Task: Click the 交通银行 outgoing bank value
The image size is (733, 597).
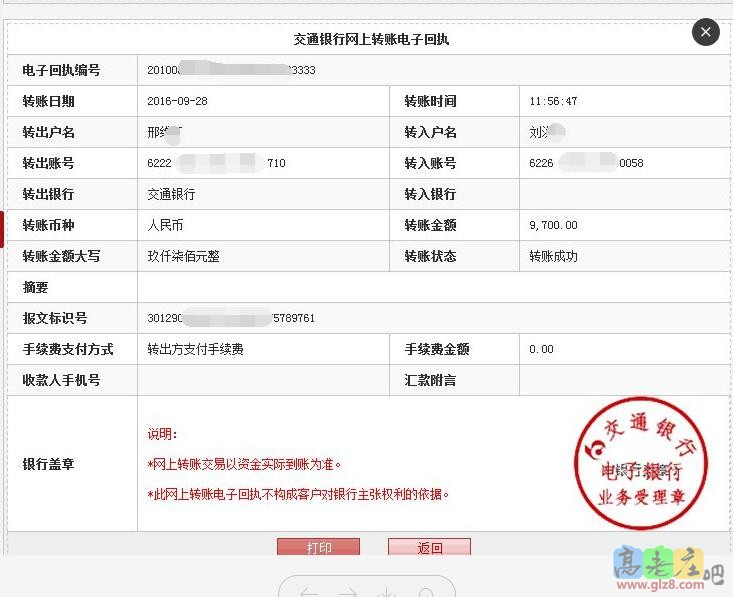Action: click(171, 194)
